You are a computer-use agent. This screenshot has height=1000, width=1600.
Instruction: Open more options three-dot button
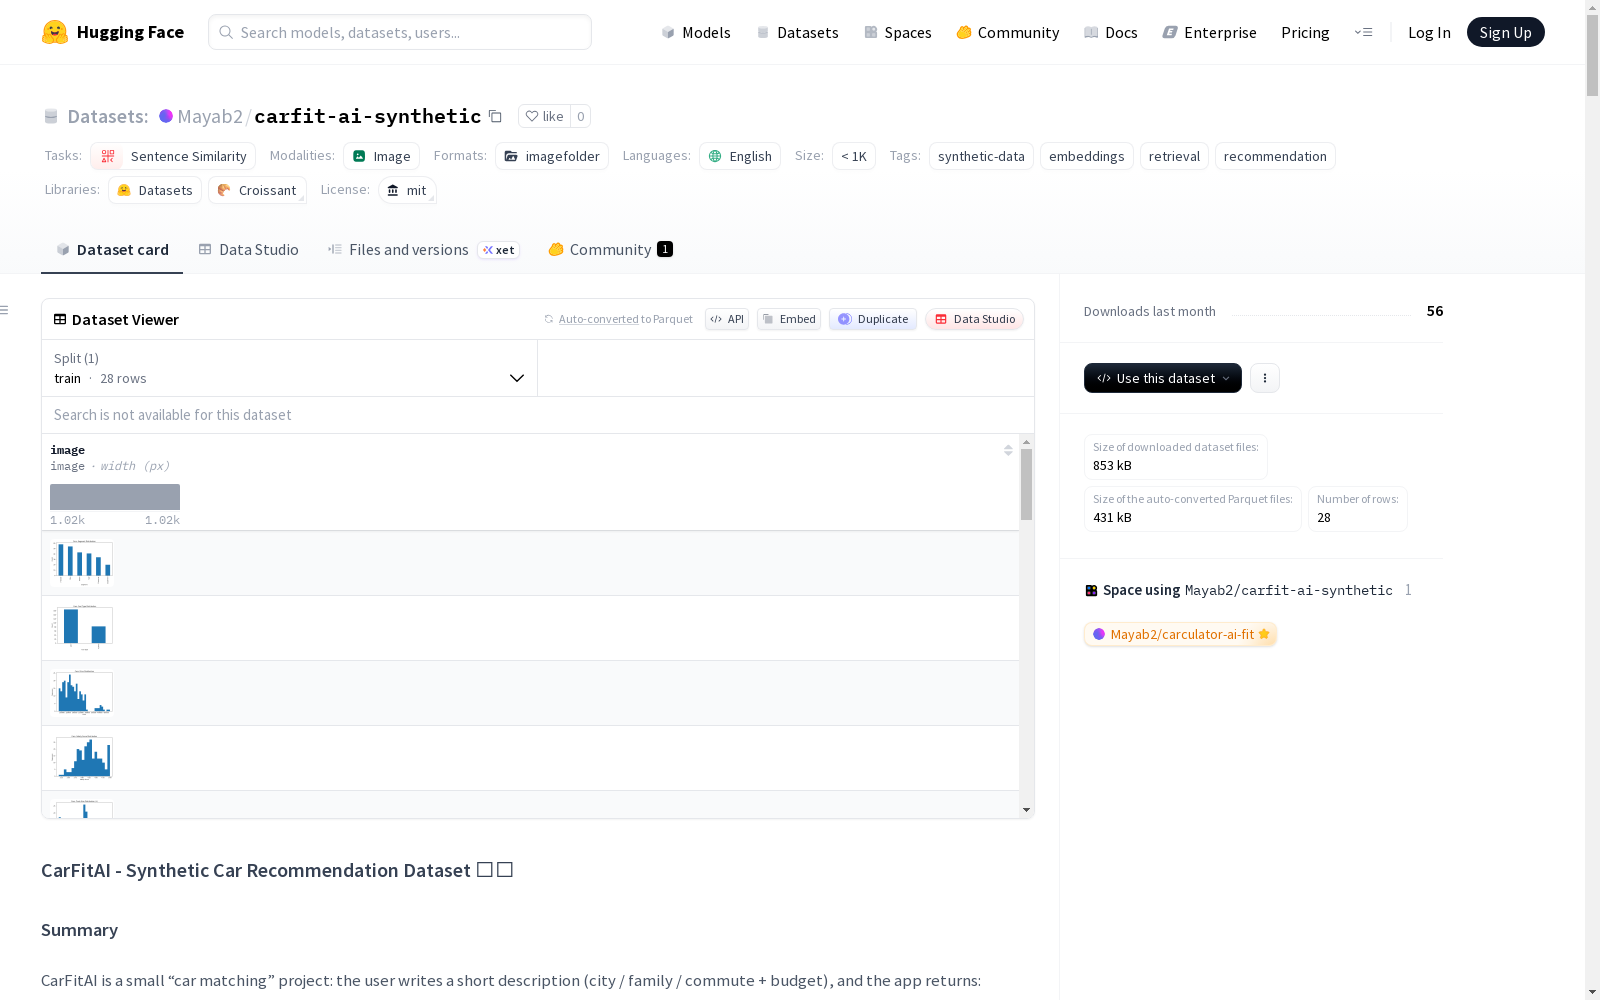[1265, 378]
